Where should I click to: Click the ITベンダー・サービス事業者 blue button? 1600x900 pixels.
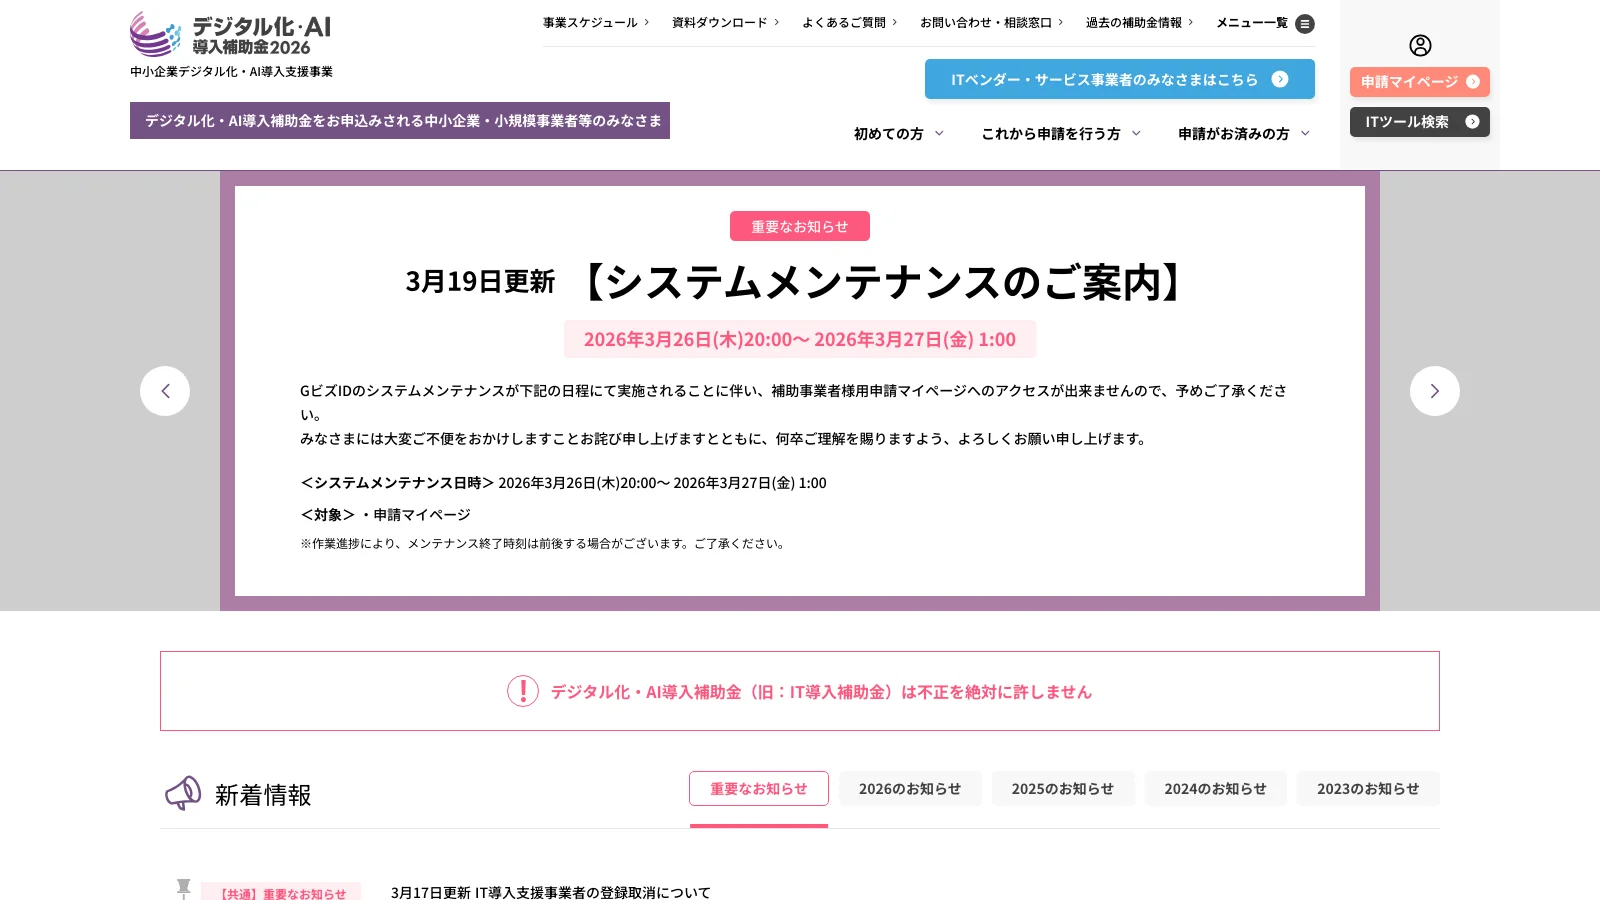pos(1119,79)
